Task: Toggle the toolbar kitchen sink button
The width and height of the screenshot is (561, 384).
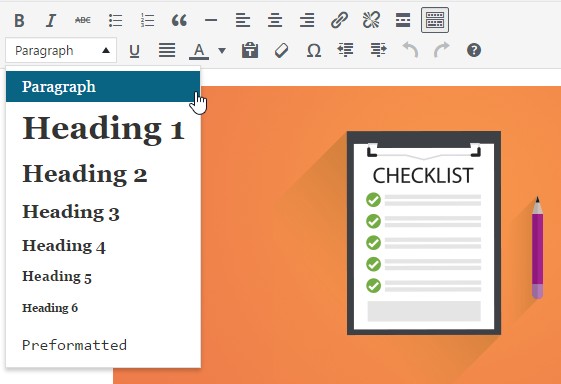Action: point(435,20)
